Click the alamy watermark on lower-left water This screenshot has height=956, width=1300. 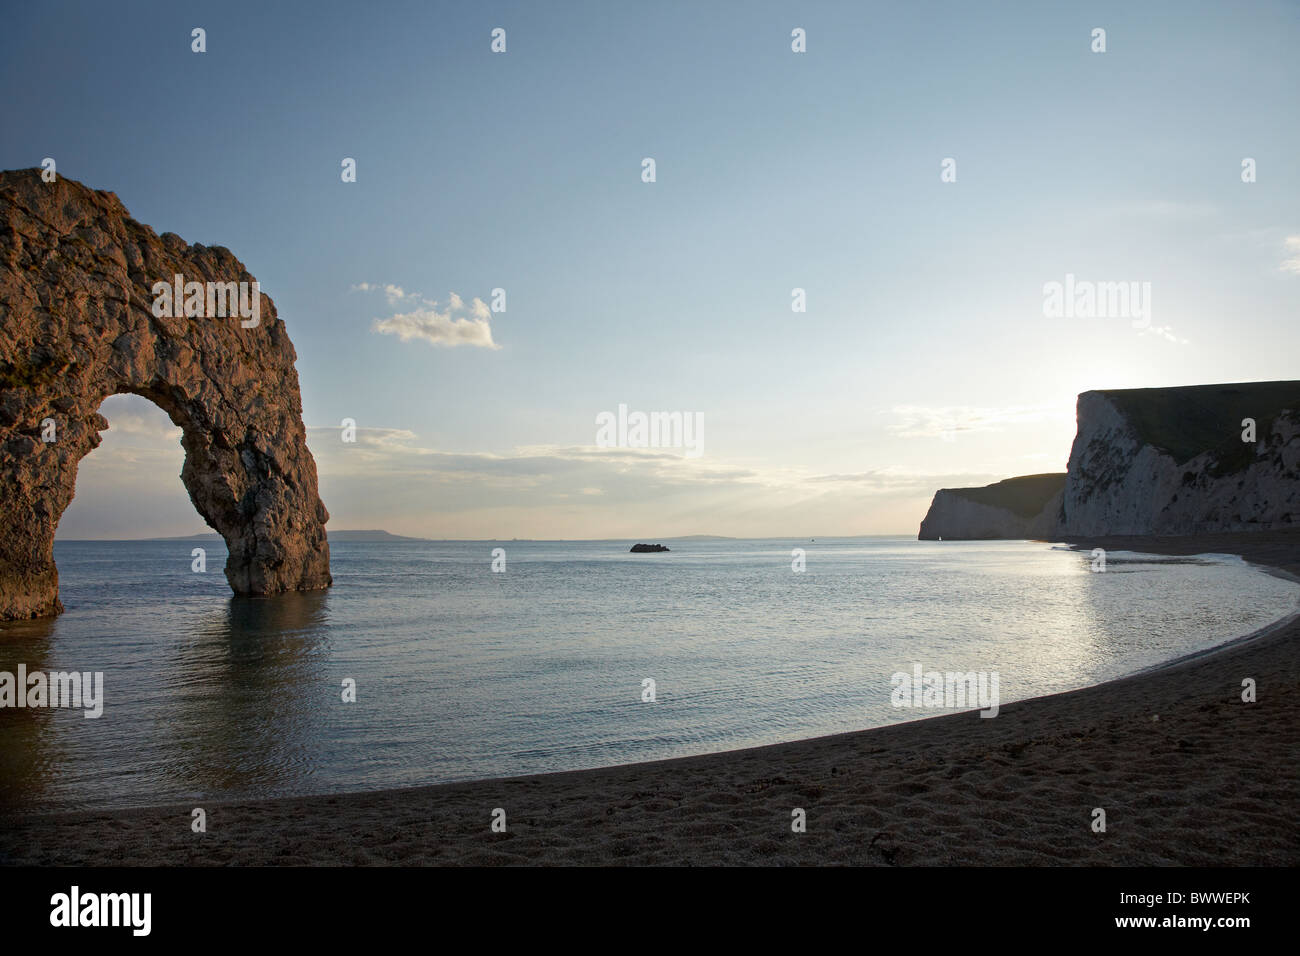pyautogui.click(x=50, y=692)
